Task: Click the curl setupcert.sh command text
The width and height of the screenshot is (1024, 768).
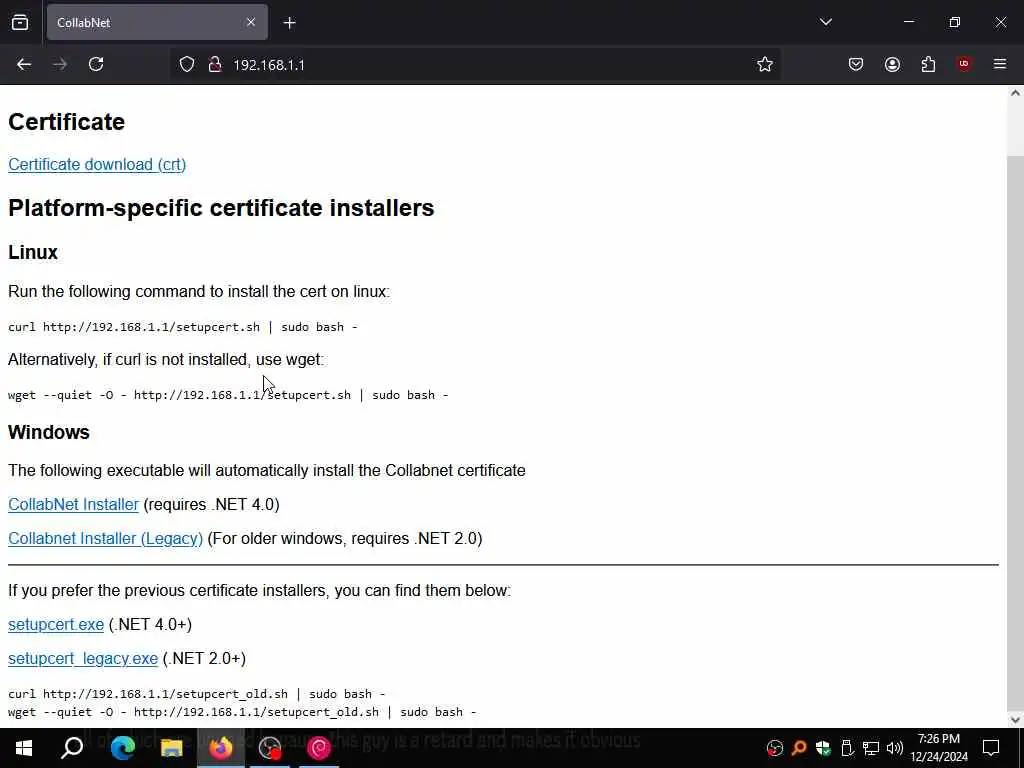Action: pyautogui.click(x=183, y=327)
